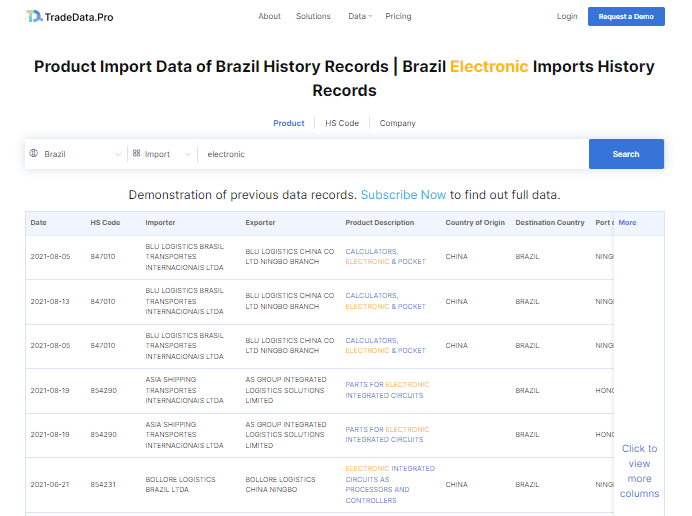Screen dimensions: 692x516
Task: Click BLU LOGISTICS CHINA exporter in 2021-08-13 row
Action: [290, 301]
